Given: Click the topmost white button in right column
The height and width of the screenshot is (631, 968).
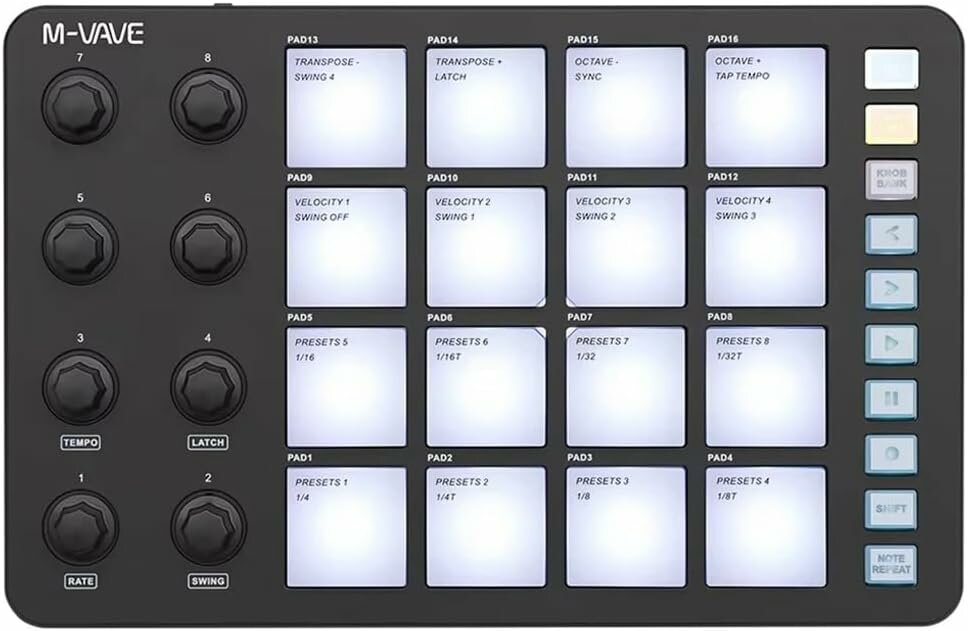Looking at the screenshot, I should [890, 68].
